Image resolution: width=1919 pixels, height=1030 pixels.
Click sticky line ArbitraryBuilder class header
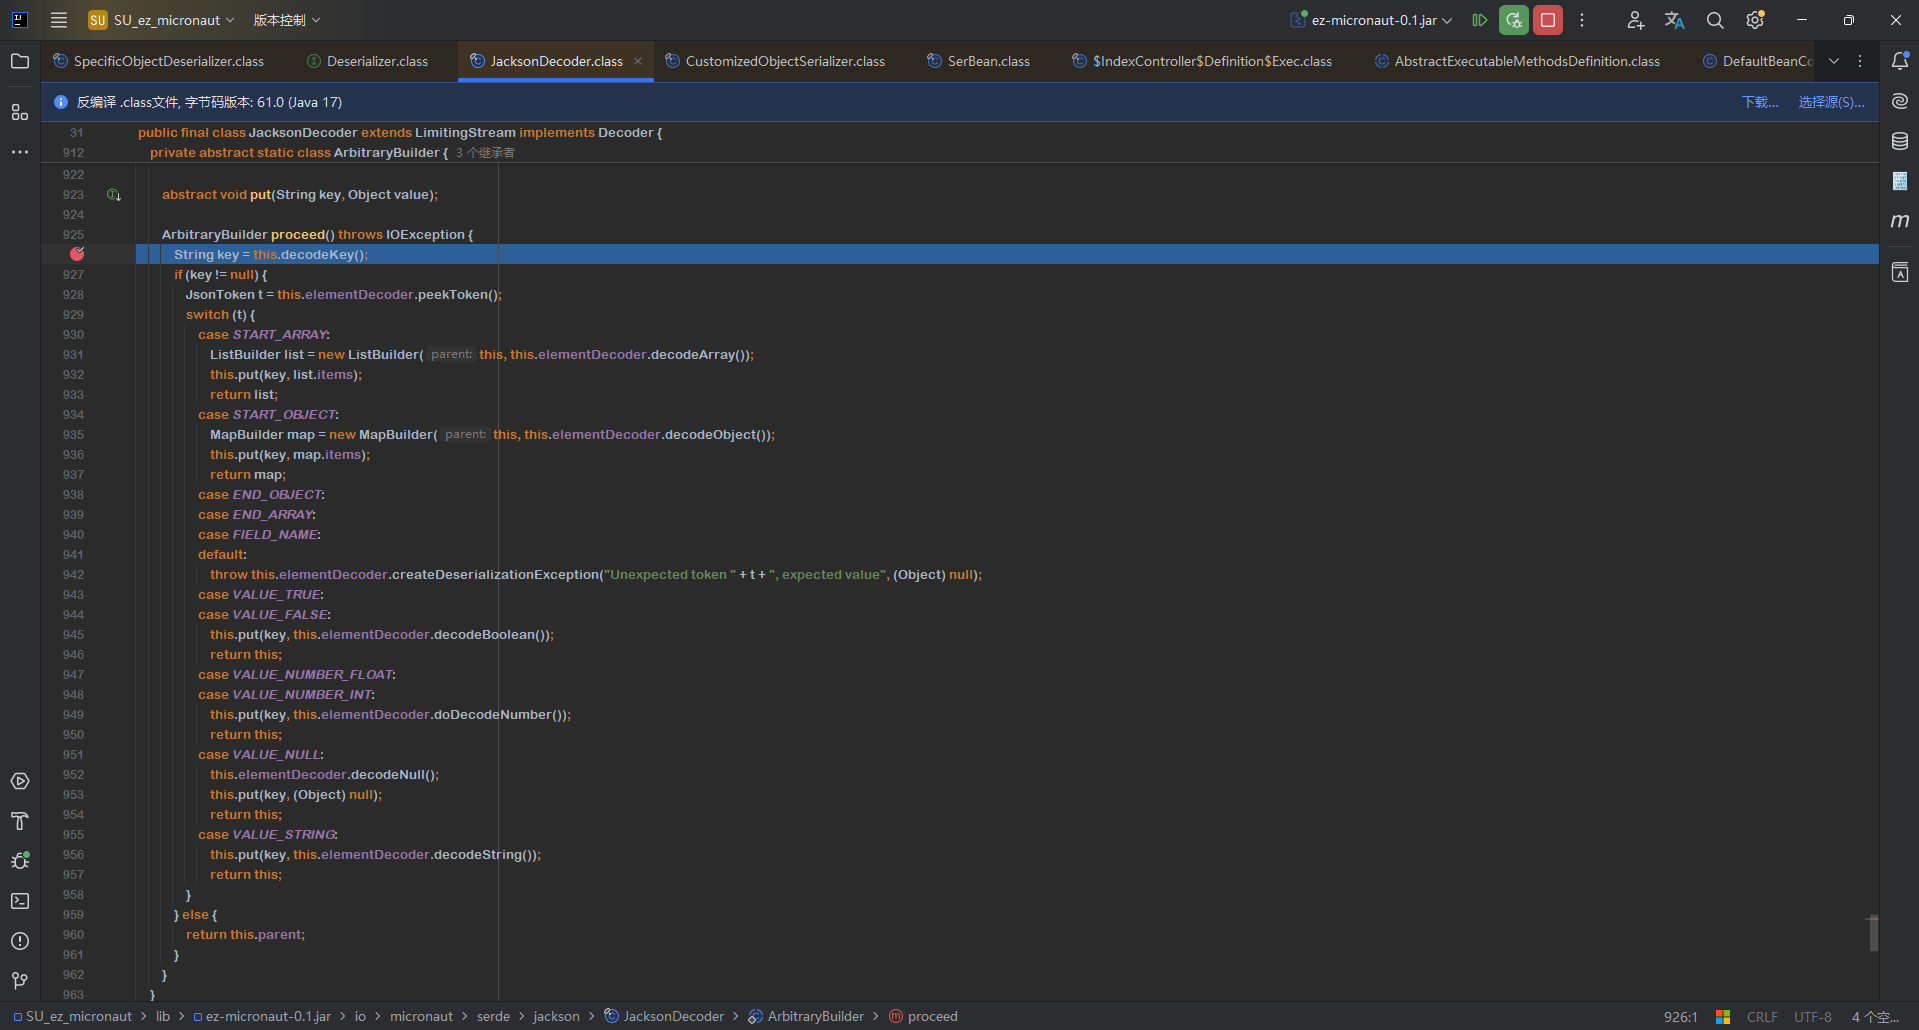[x=299, y=153]
